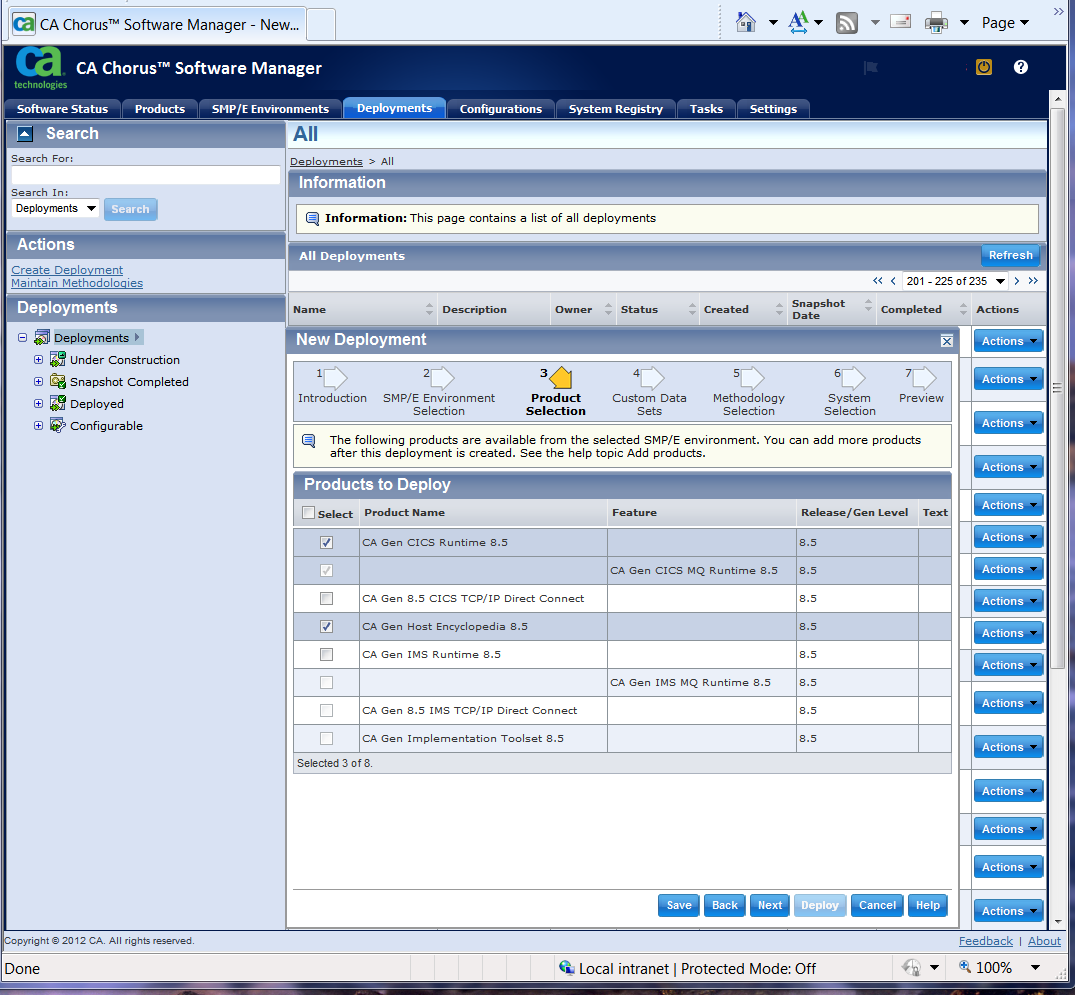Screen dimensions: 1075x995
Task: Open the RSS feeds icon
Action: pyautogui.click(x=847, y=23)
